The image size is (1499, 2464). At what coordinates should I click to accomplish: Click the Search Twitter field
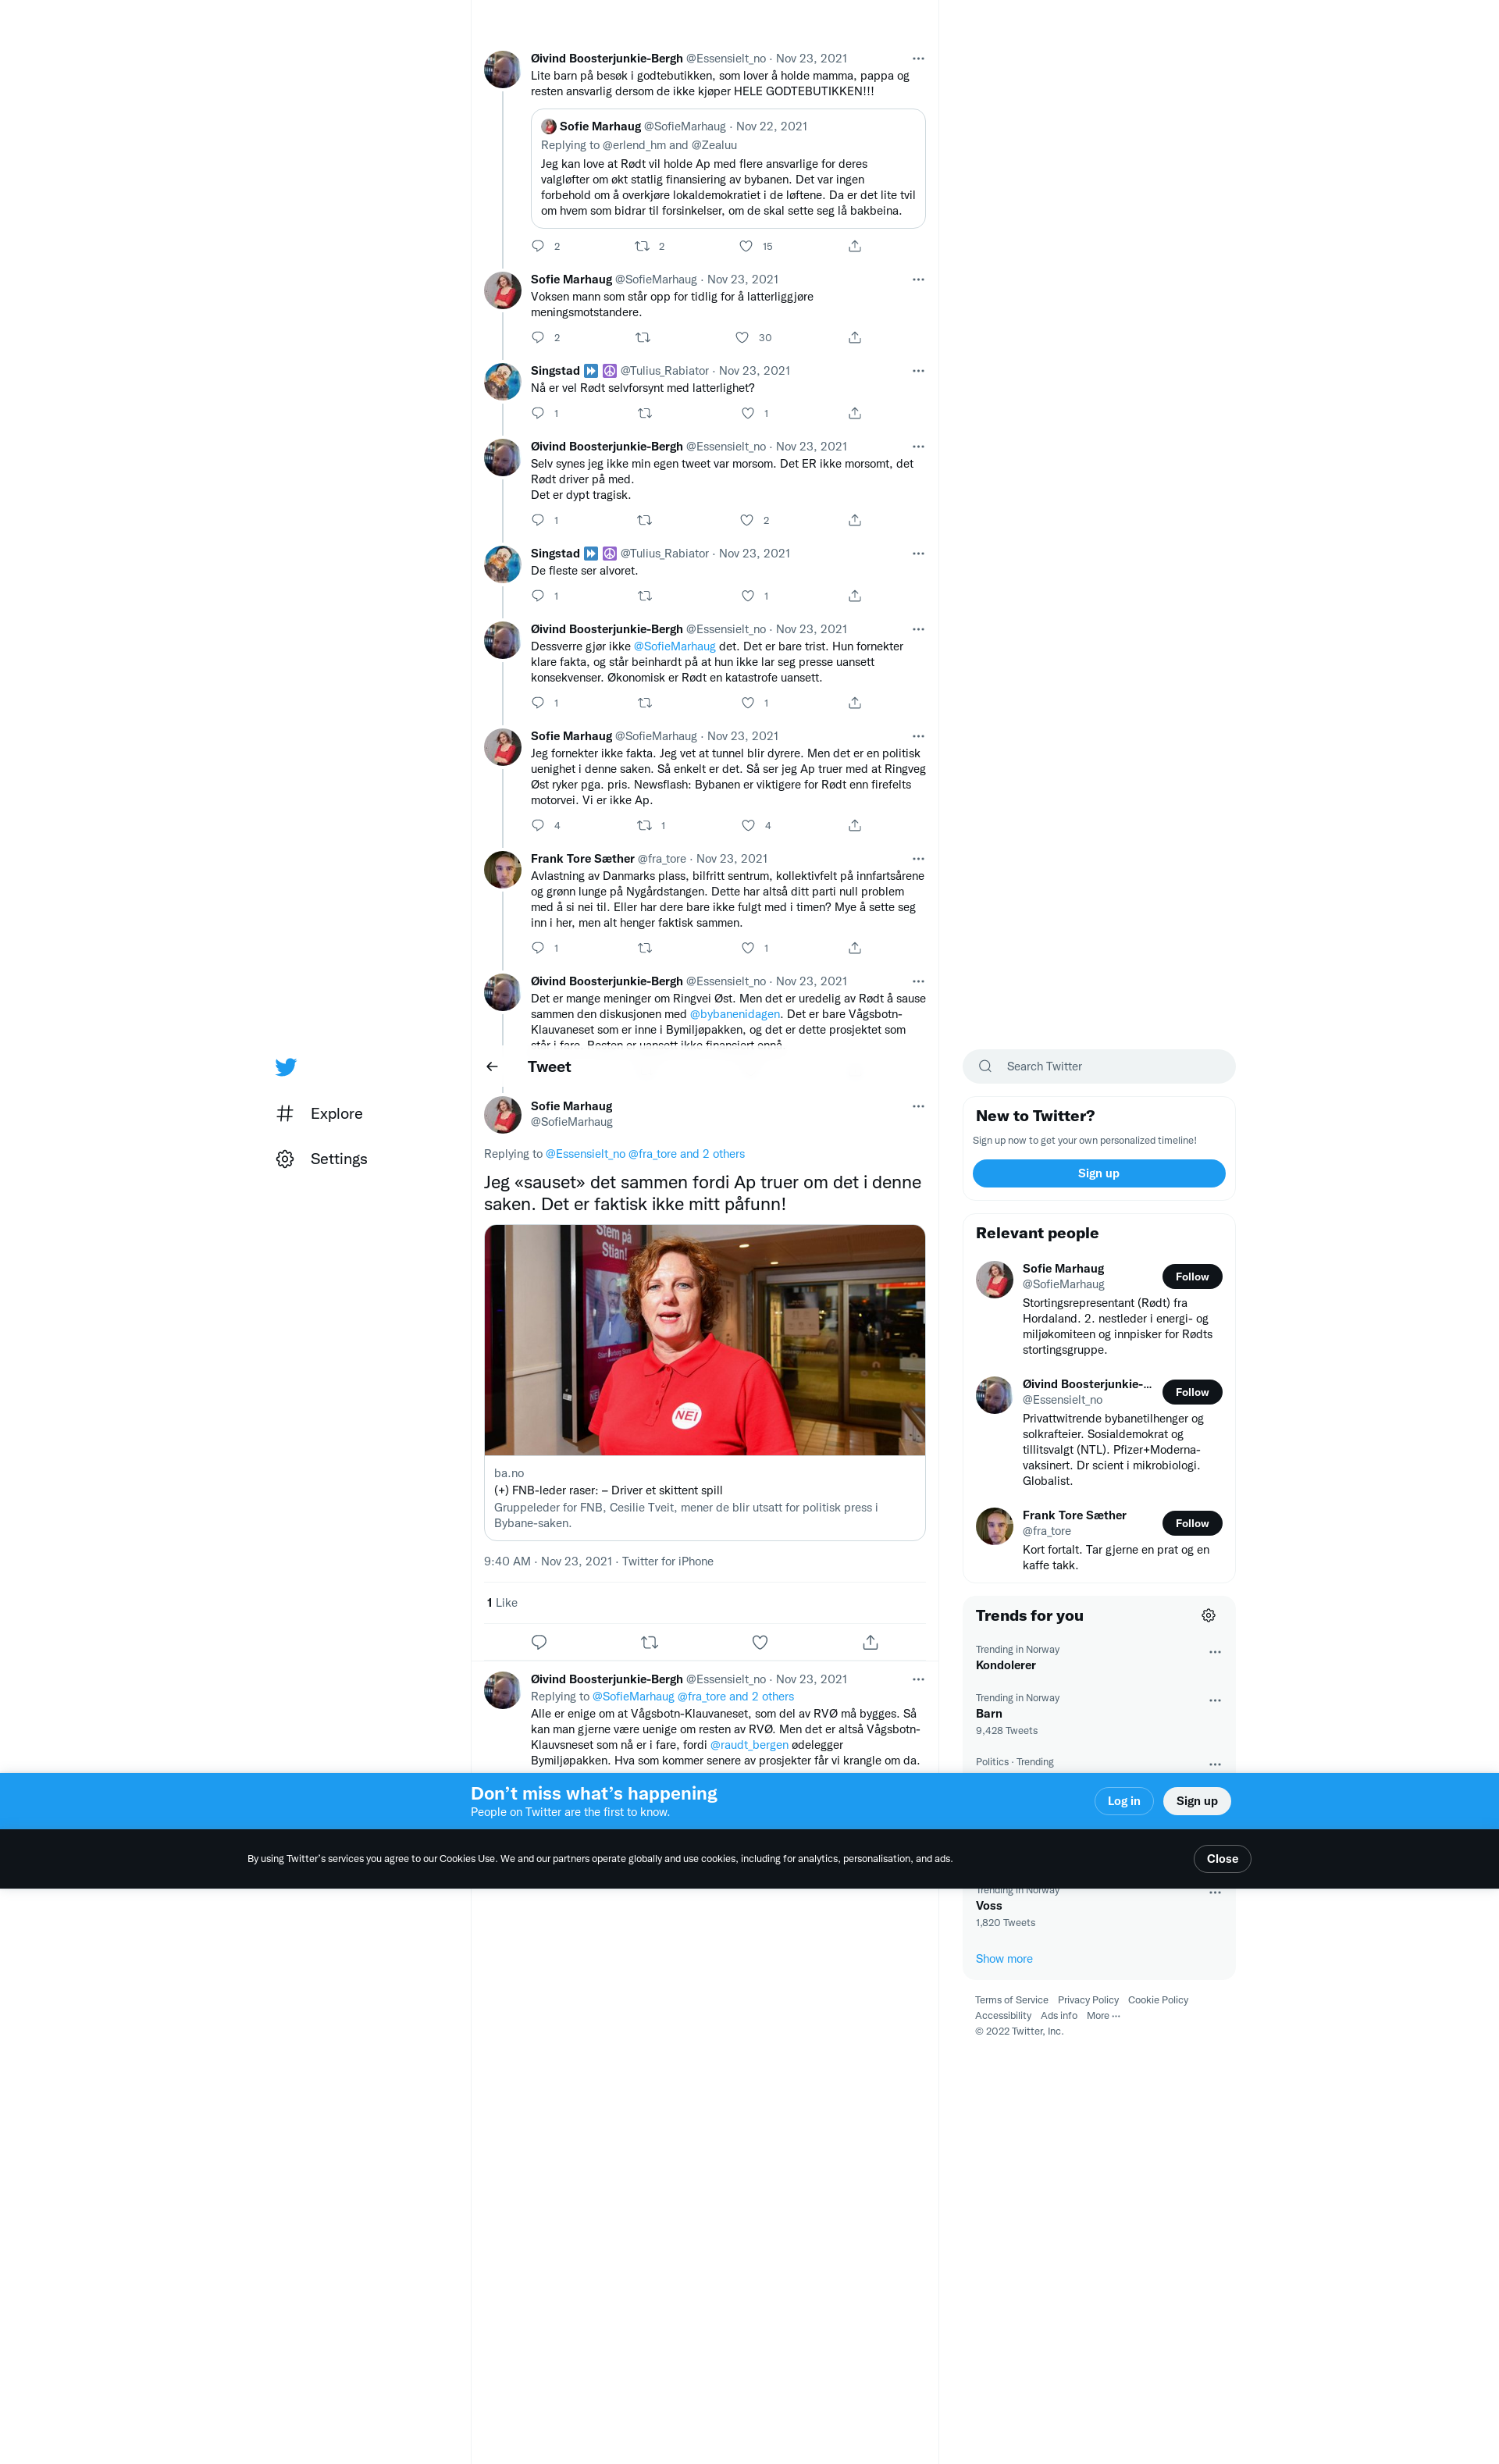pos(1098,1066)
